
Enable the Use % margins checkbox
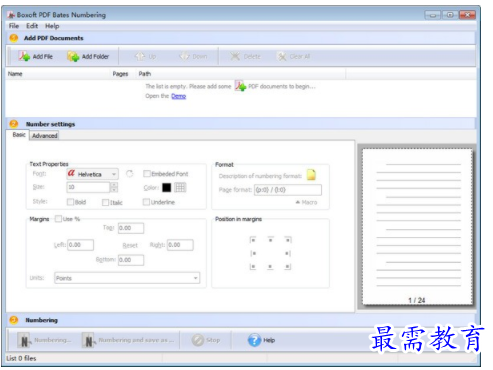[x=58, y=219]
